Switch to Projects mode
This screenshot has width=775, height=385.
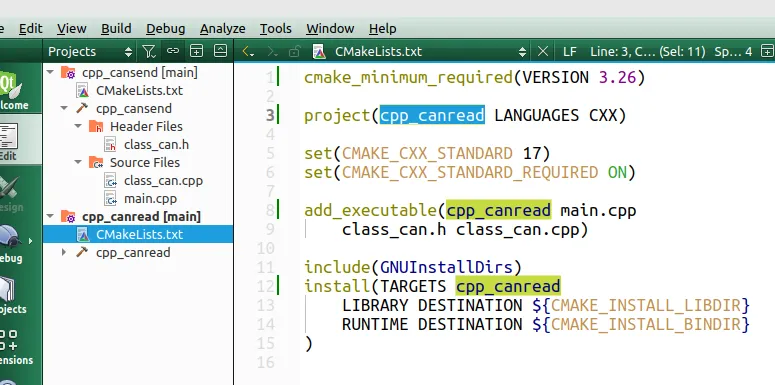tap(13, 296)
